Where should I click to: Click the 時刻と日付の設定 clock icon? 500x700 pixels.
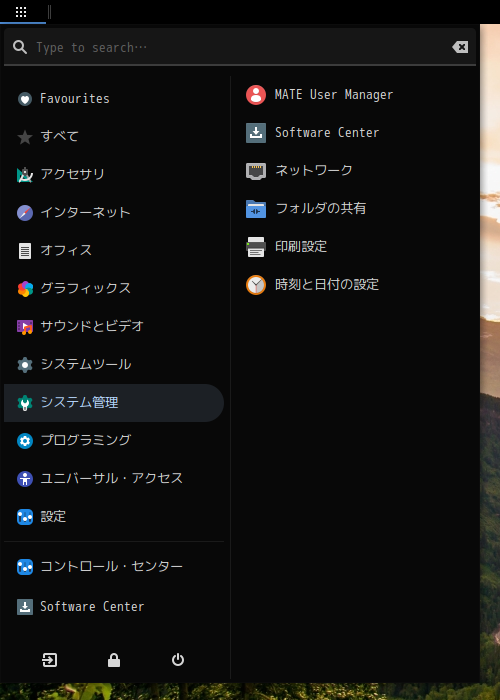tap(256, 285)
